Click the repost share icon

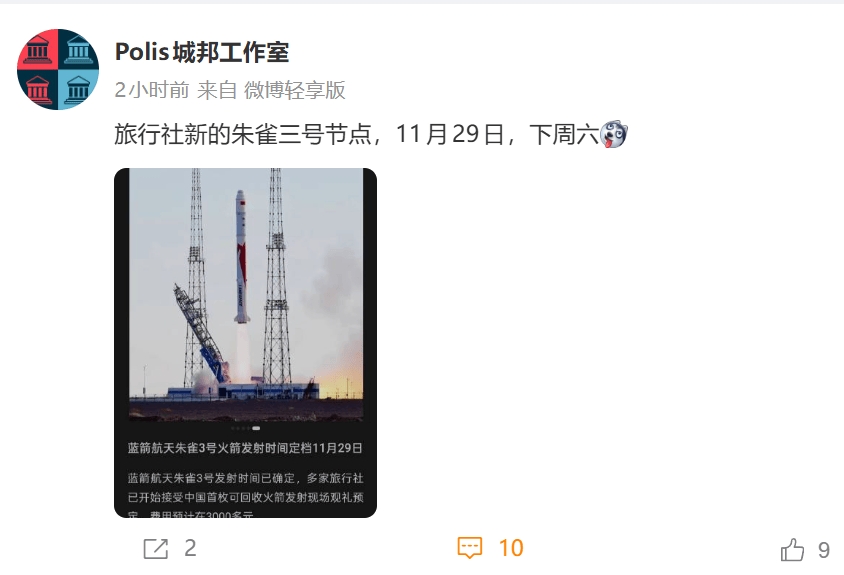coord(156,549)
